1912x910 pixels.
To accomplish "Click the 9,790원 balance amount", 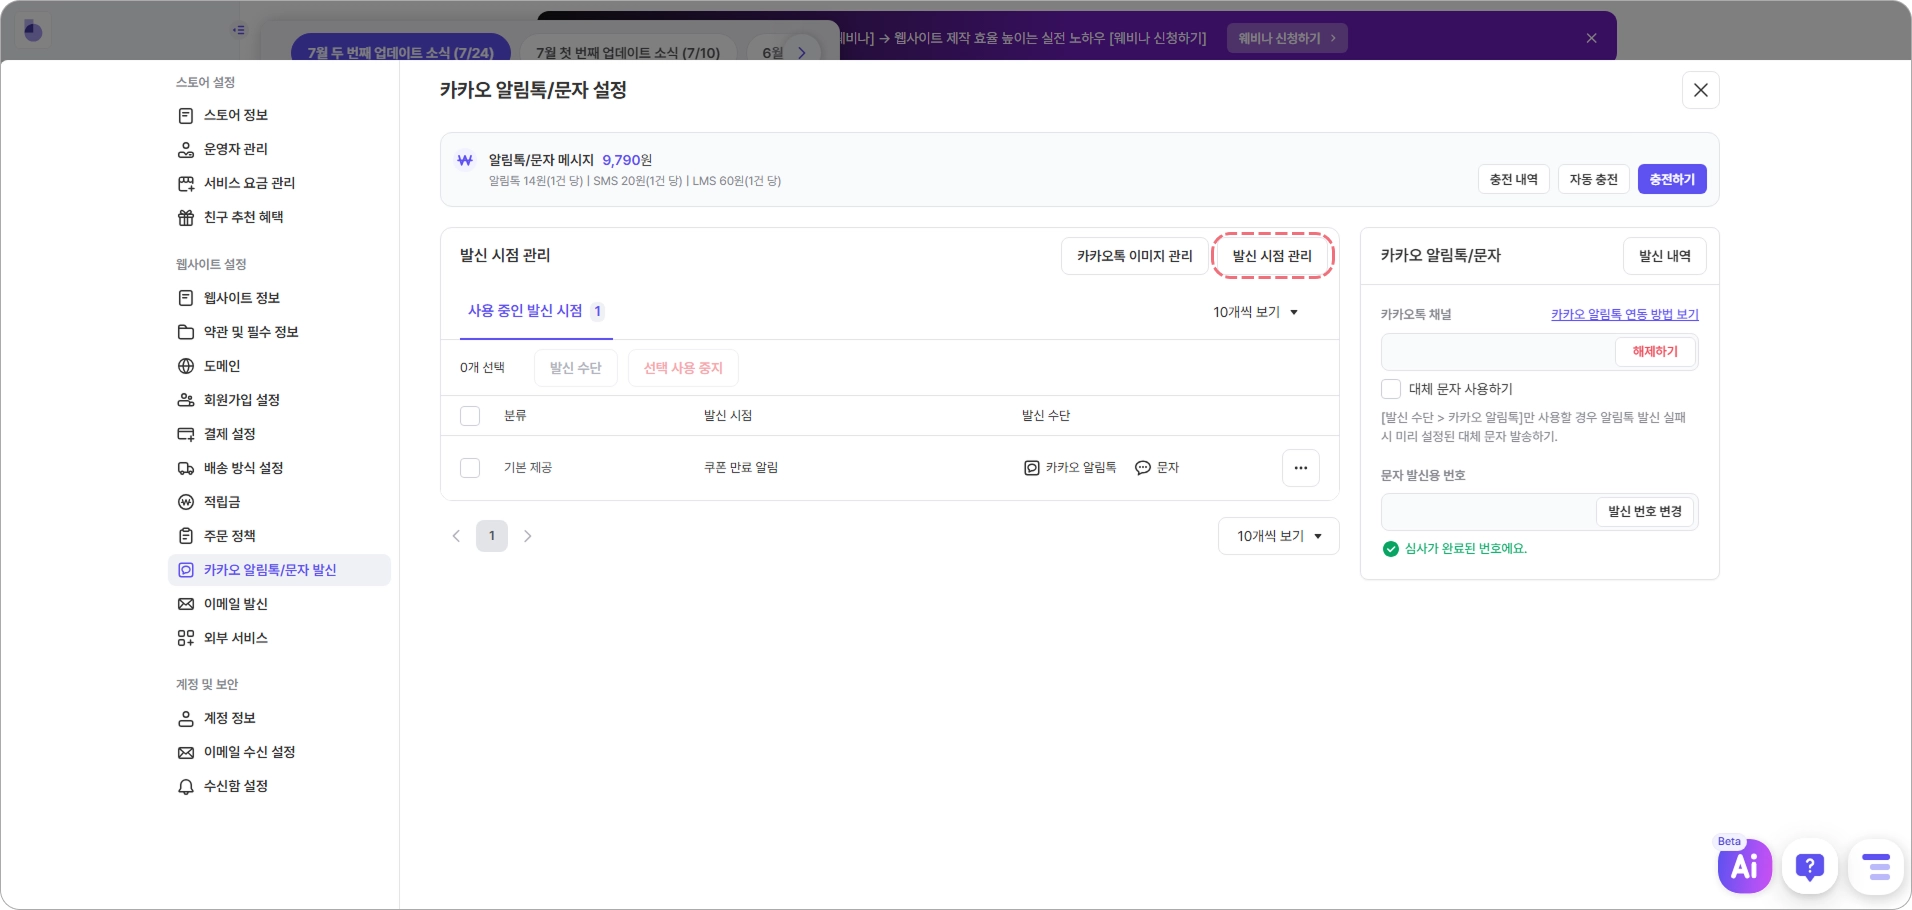I will click(x=627, y=160).
